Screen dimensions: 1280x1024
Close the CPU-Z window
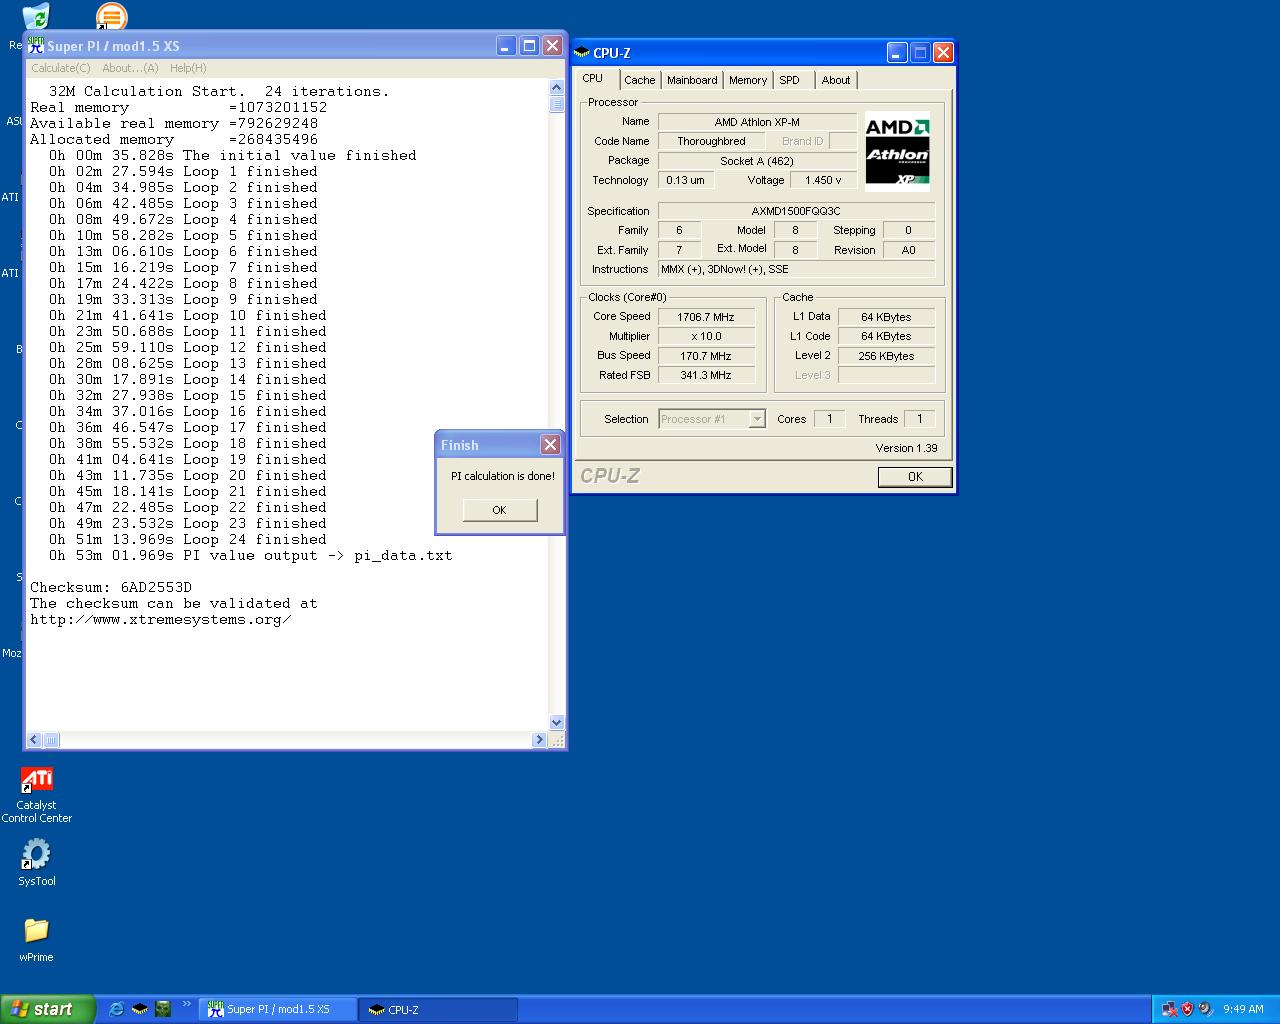(x=943, y=53)
